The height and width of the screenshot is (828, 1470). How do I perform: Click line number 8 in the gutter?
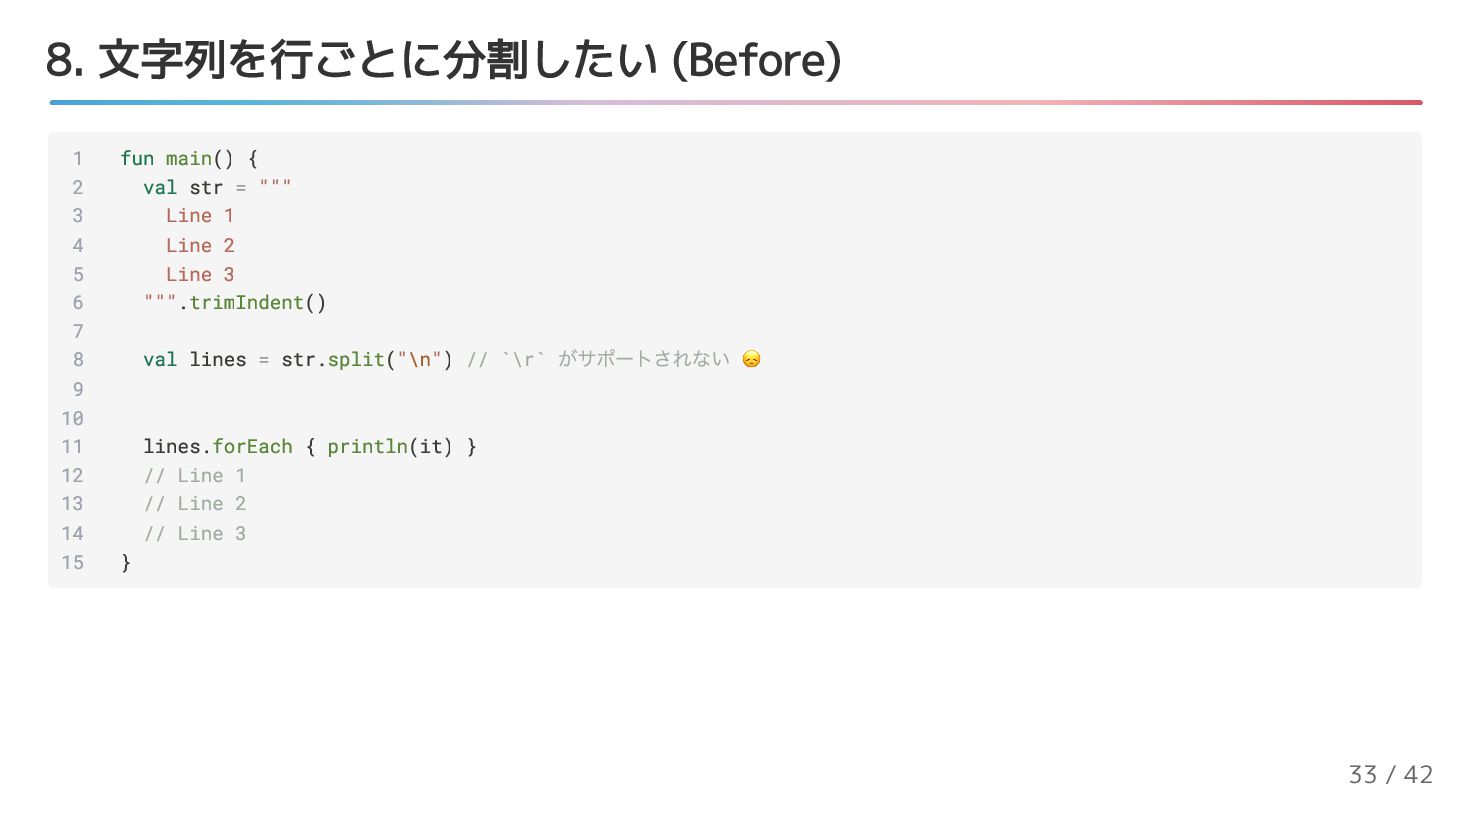pos(78,359)
